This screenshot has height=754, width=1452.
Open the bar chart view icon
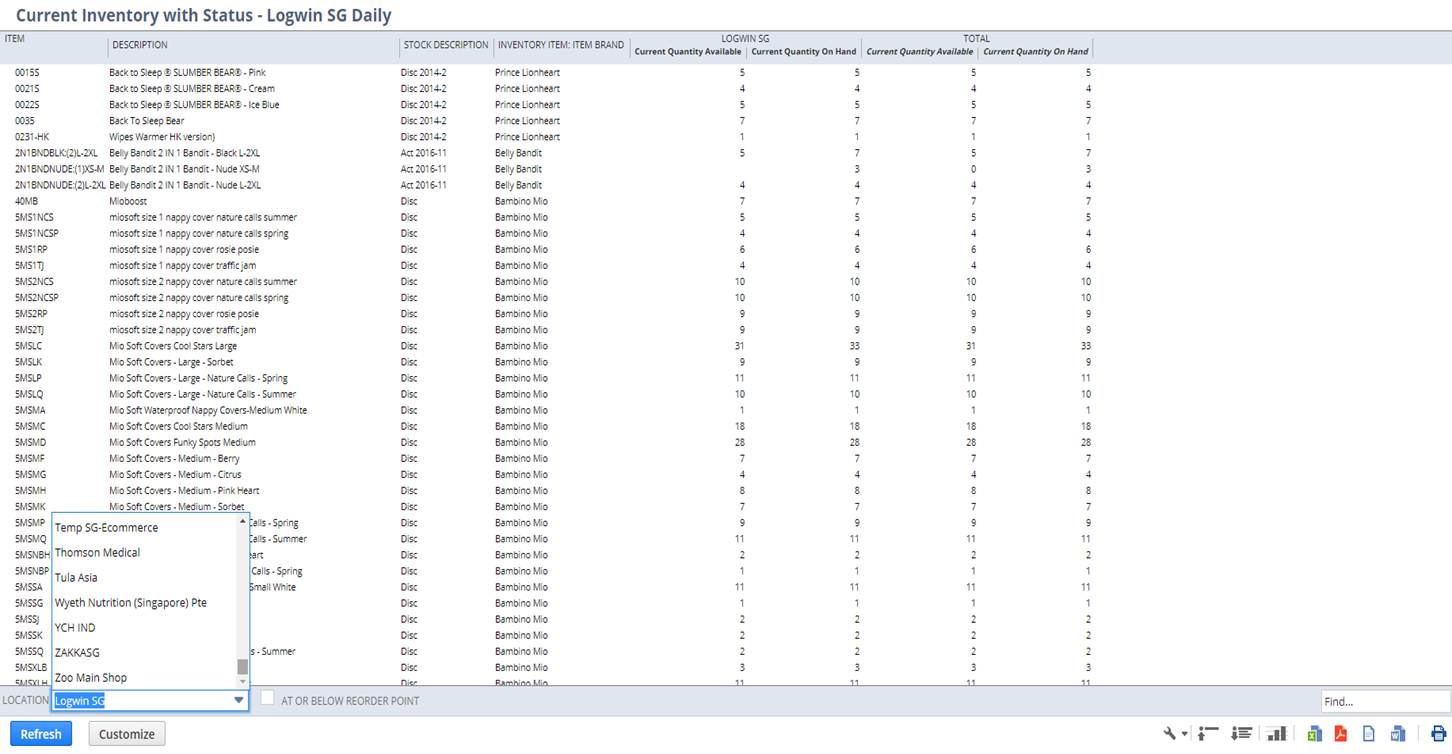(x=1276, y=734)
